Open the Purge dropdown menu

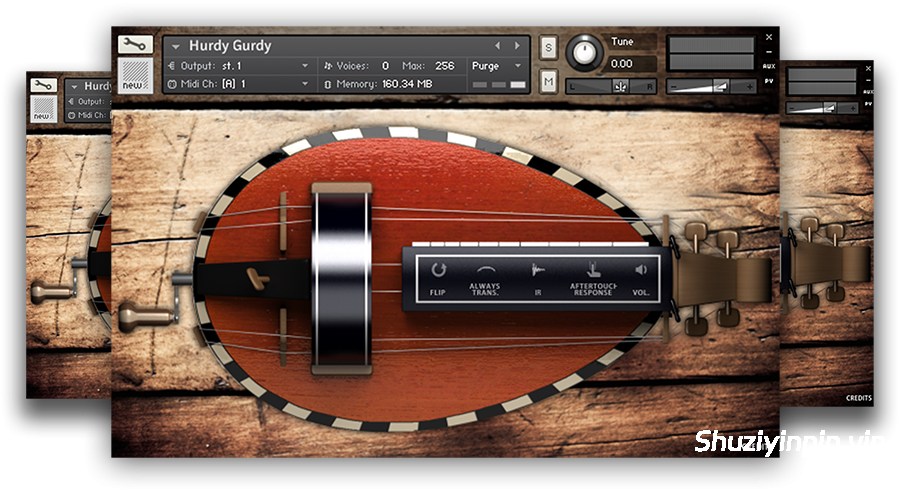click(496, 66)
